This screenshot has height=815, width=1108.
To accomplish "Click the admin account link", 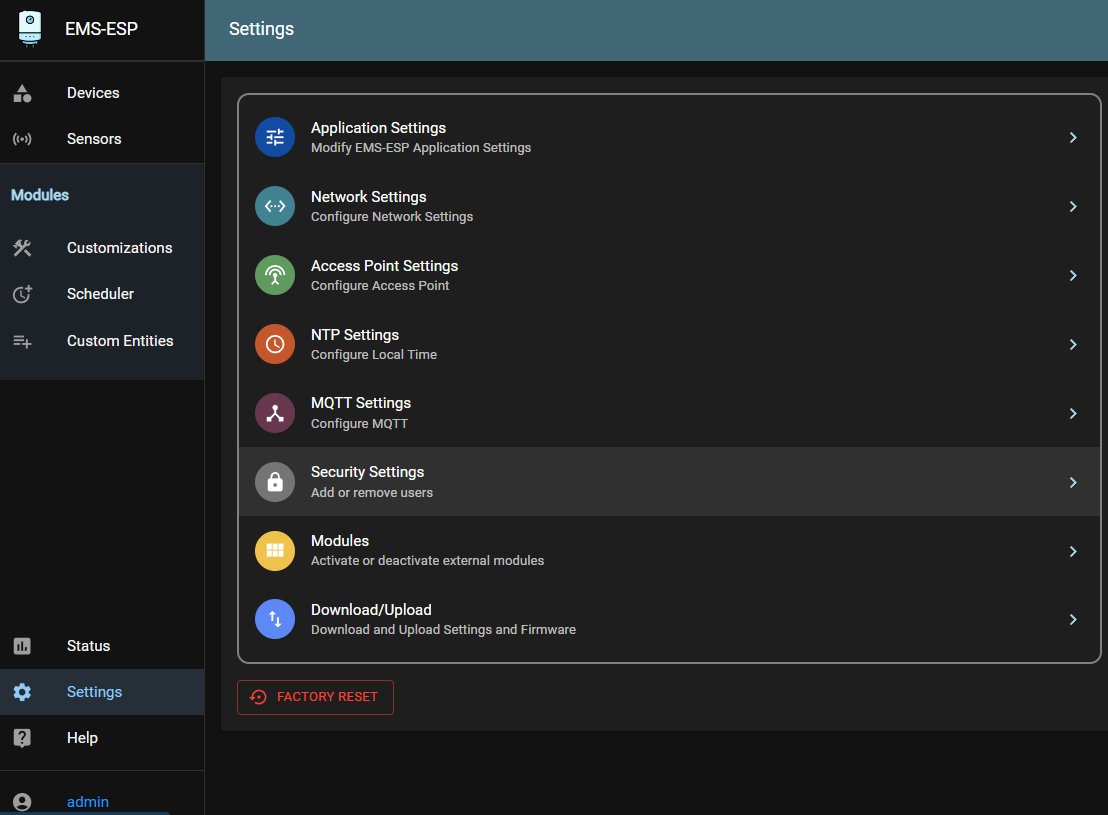I will (x=87, y=801).
